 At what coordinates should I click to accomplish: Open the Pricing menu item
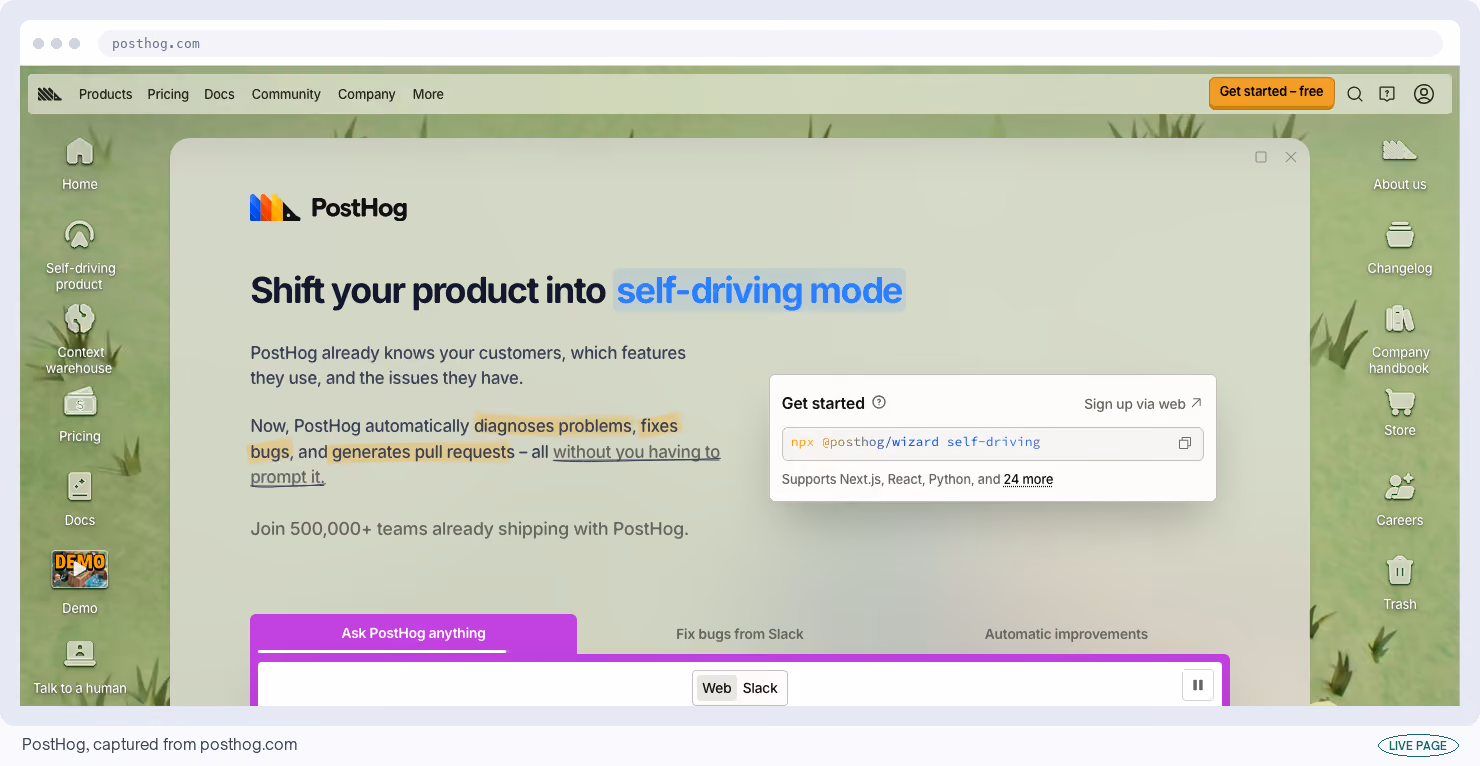point(168,94)
